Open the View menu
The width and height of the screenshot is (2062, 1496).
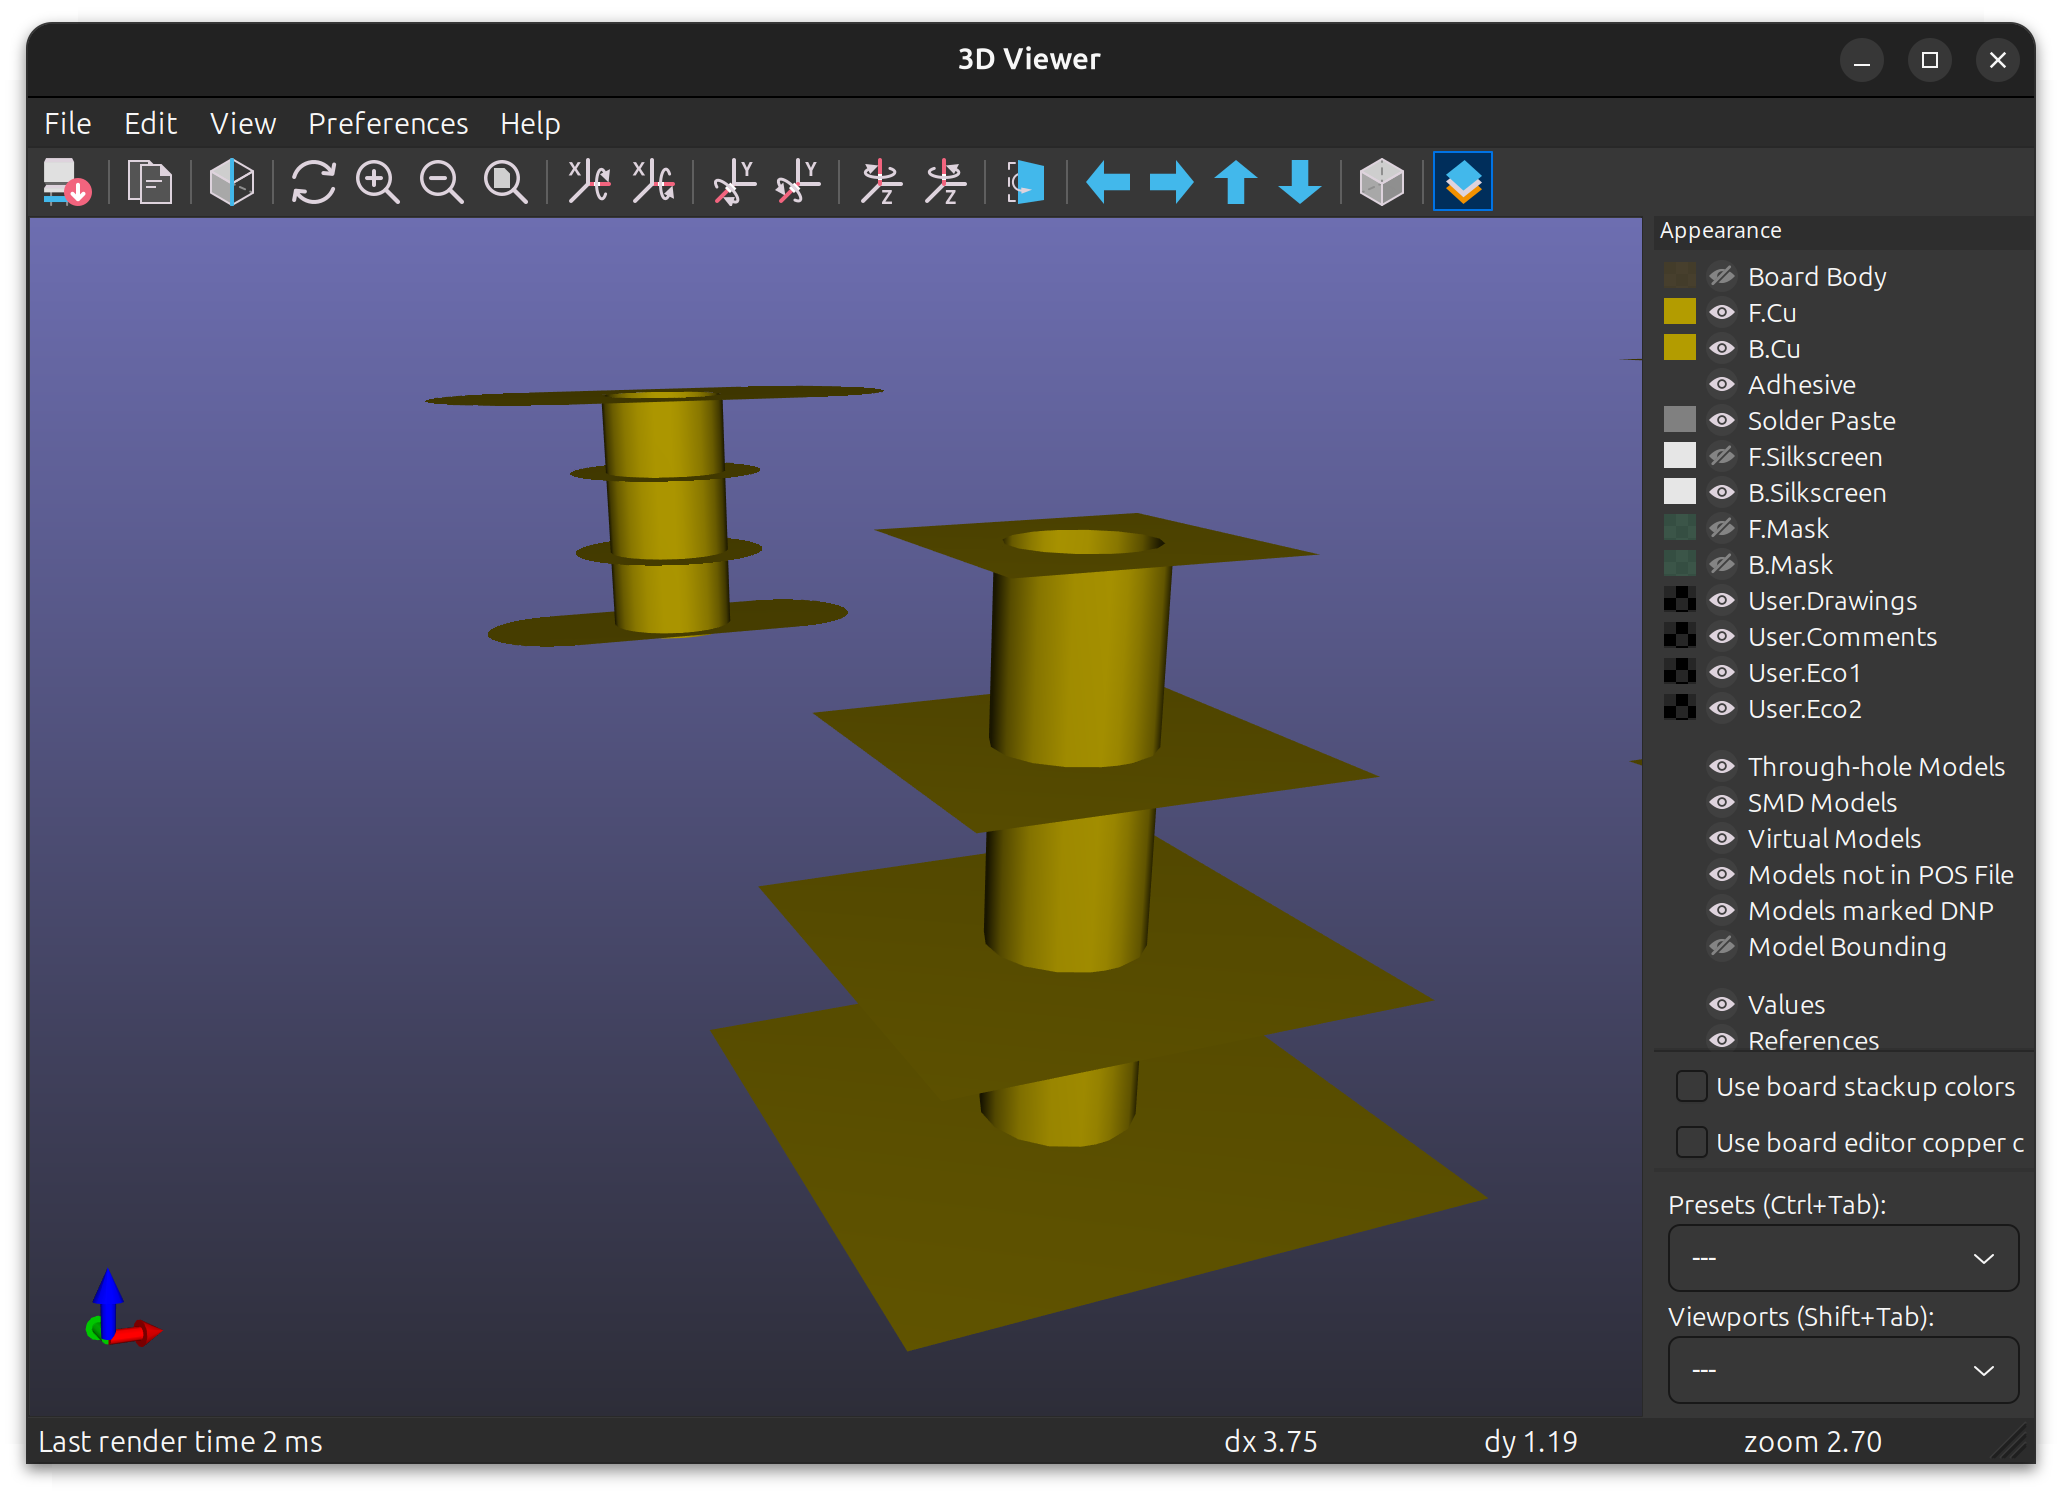tap(242, 123)
